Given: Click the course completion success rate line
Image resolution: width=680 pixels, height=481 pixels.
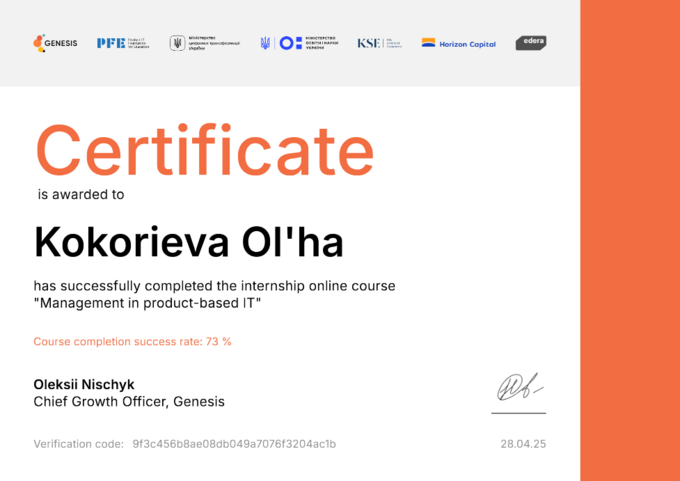Looking at the screenshot, I should (132, 341).
